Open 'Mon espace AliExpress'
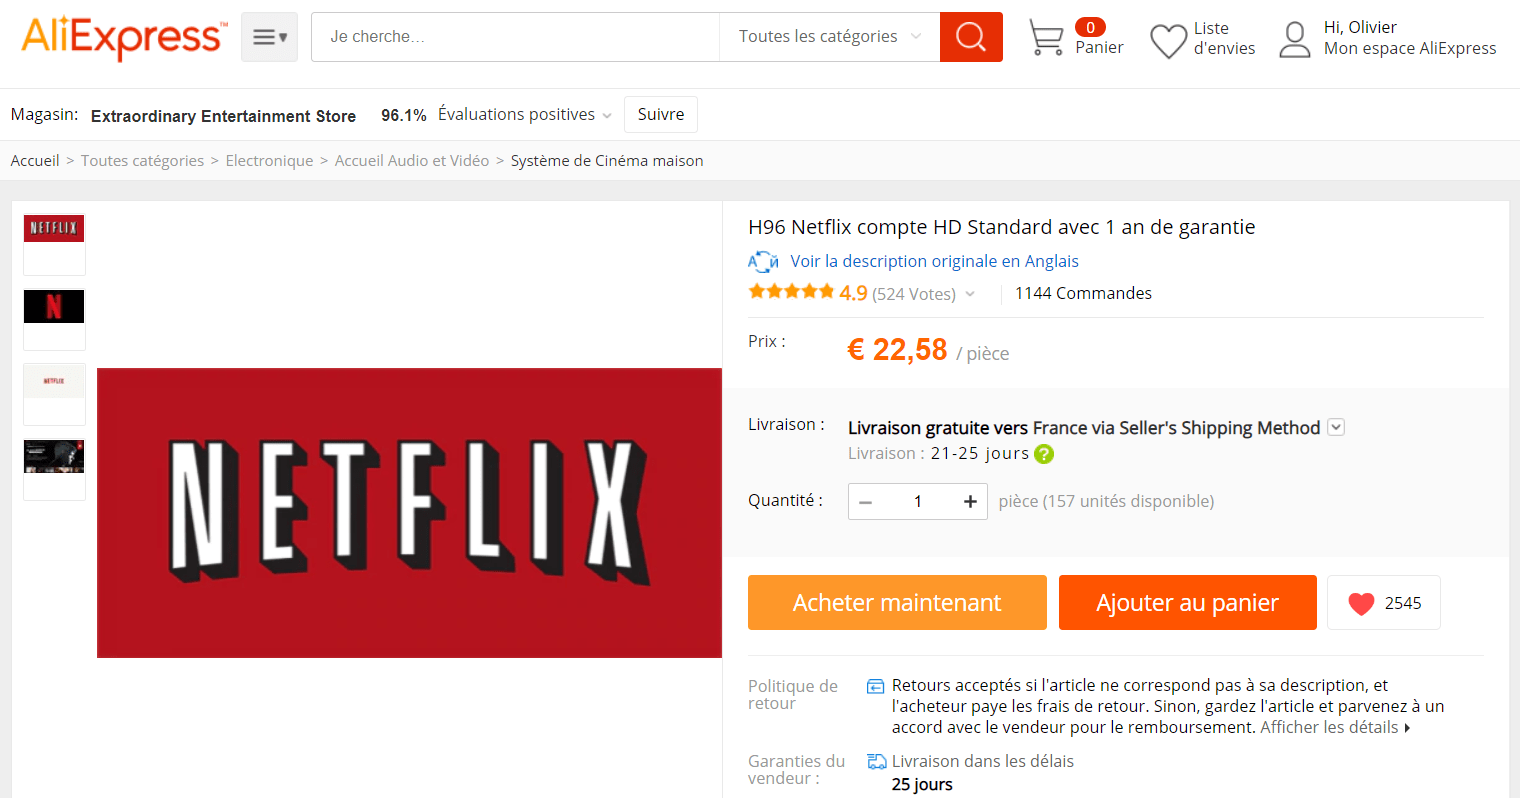Image resolution: width=1520 pixels, height=798 pixels. point(1410,48)
